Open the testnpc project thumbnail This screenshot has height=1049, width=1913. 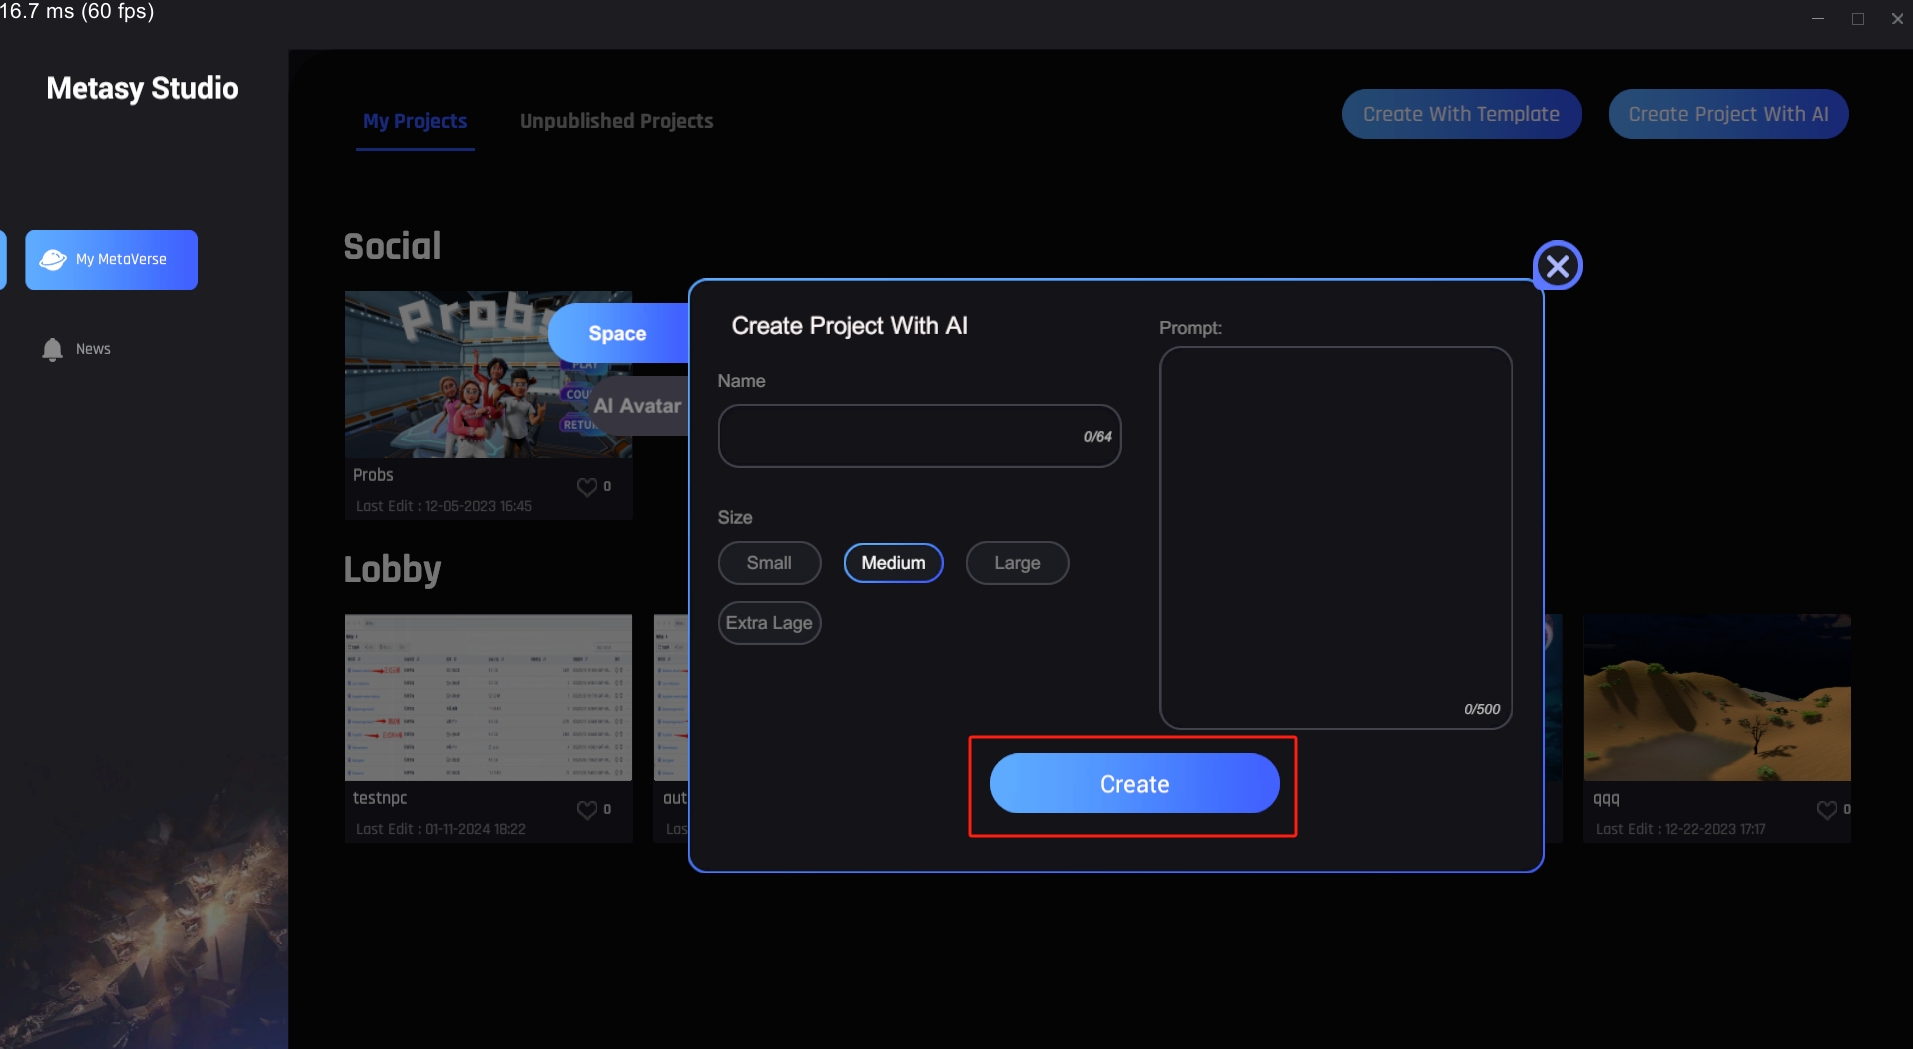(488, 697)
